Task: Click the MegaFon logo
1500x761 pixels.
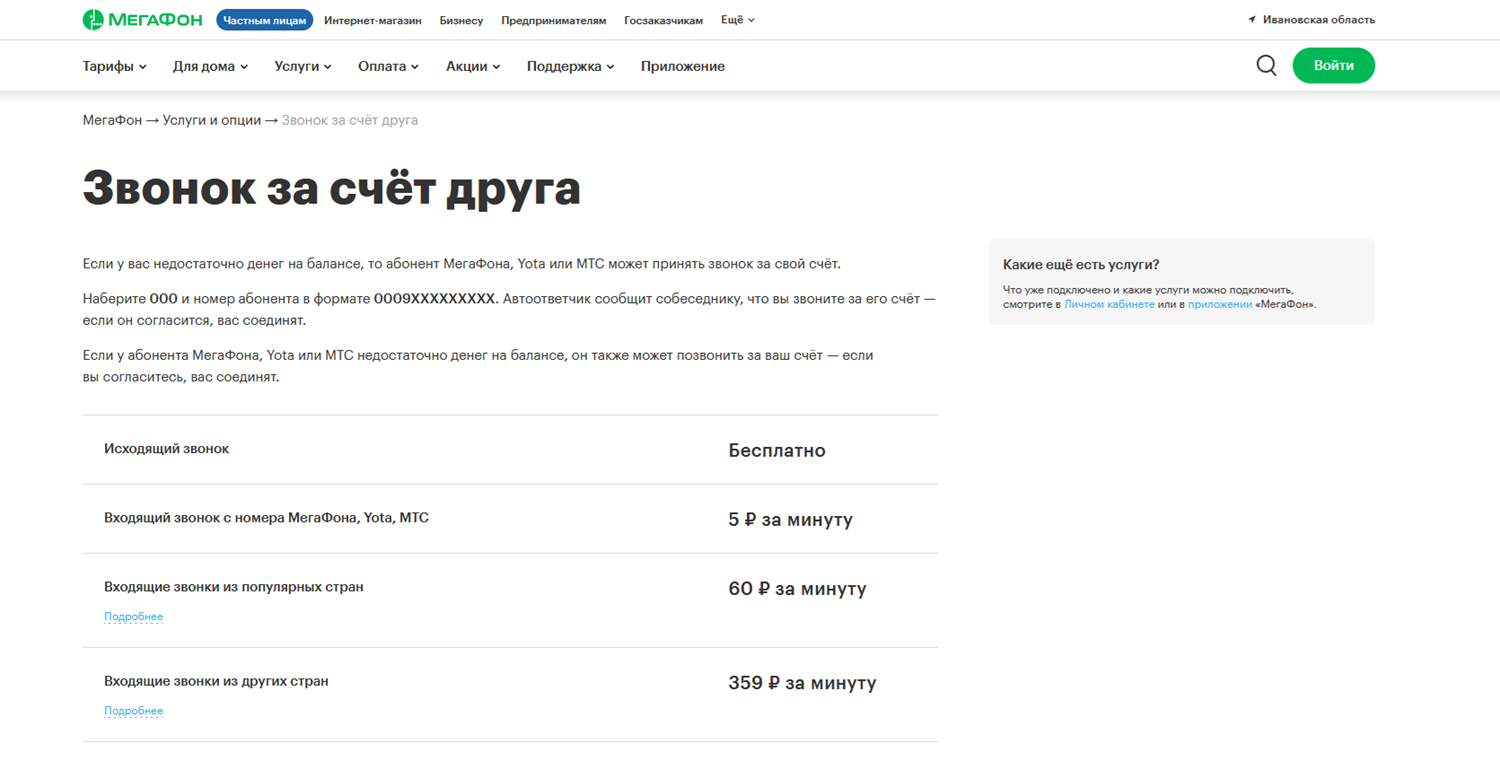Action: click(142, 20)
